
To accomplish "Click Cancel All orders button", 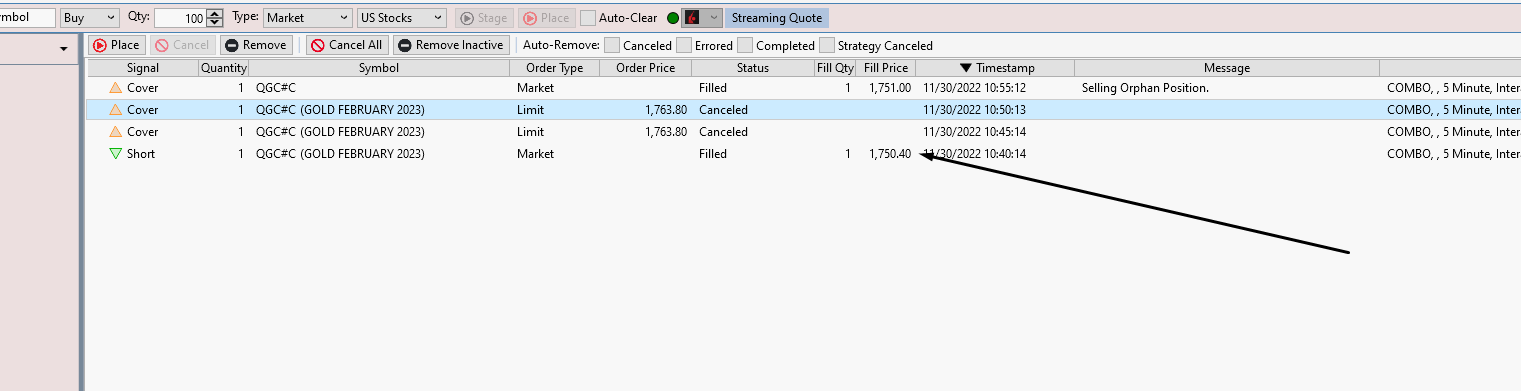I will point(346,45).
